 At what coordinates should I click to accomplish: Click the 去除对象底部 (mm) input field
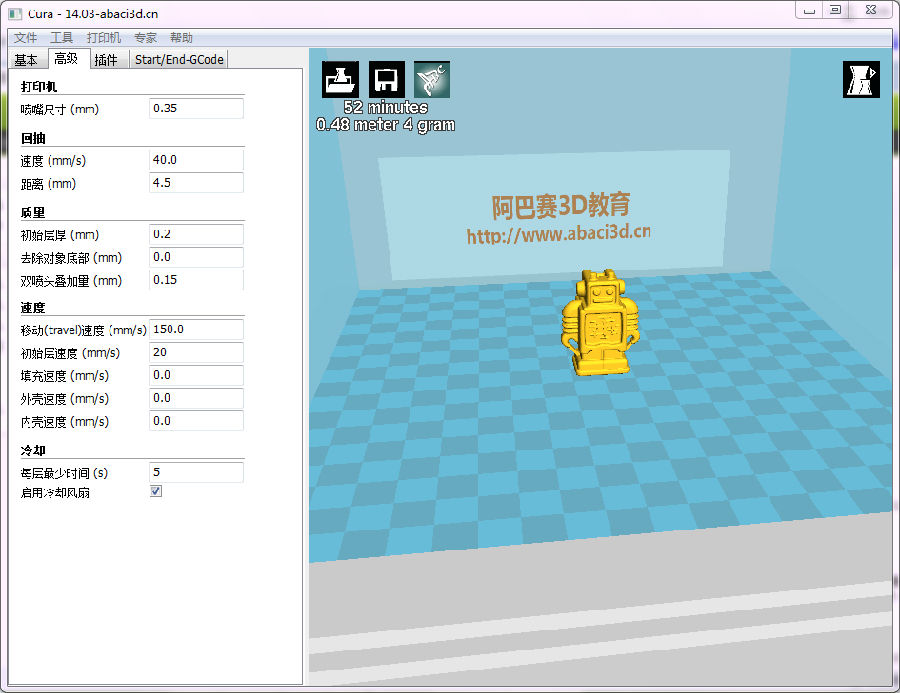[196, 257]
